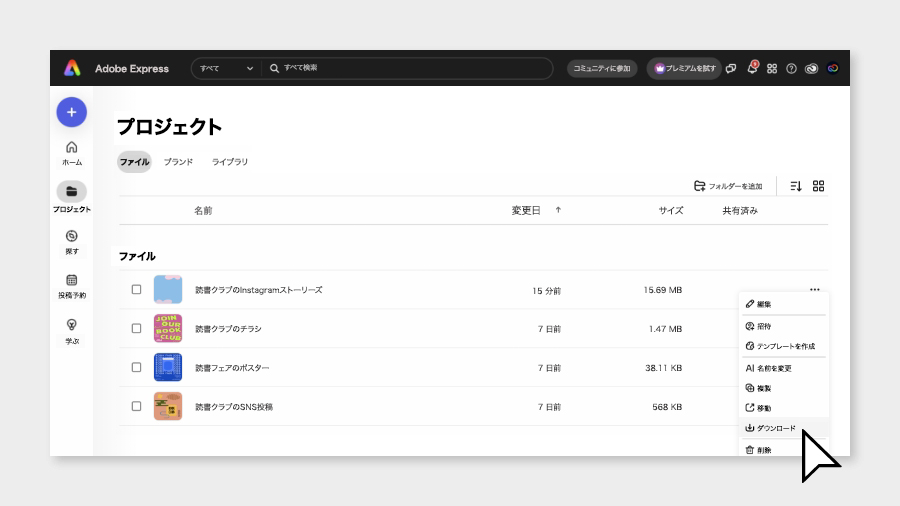900x506 pixels.
Task: Click the Creative Cloud icon in top bar
Action: click(x=812, y=68)
